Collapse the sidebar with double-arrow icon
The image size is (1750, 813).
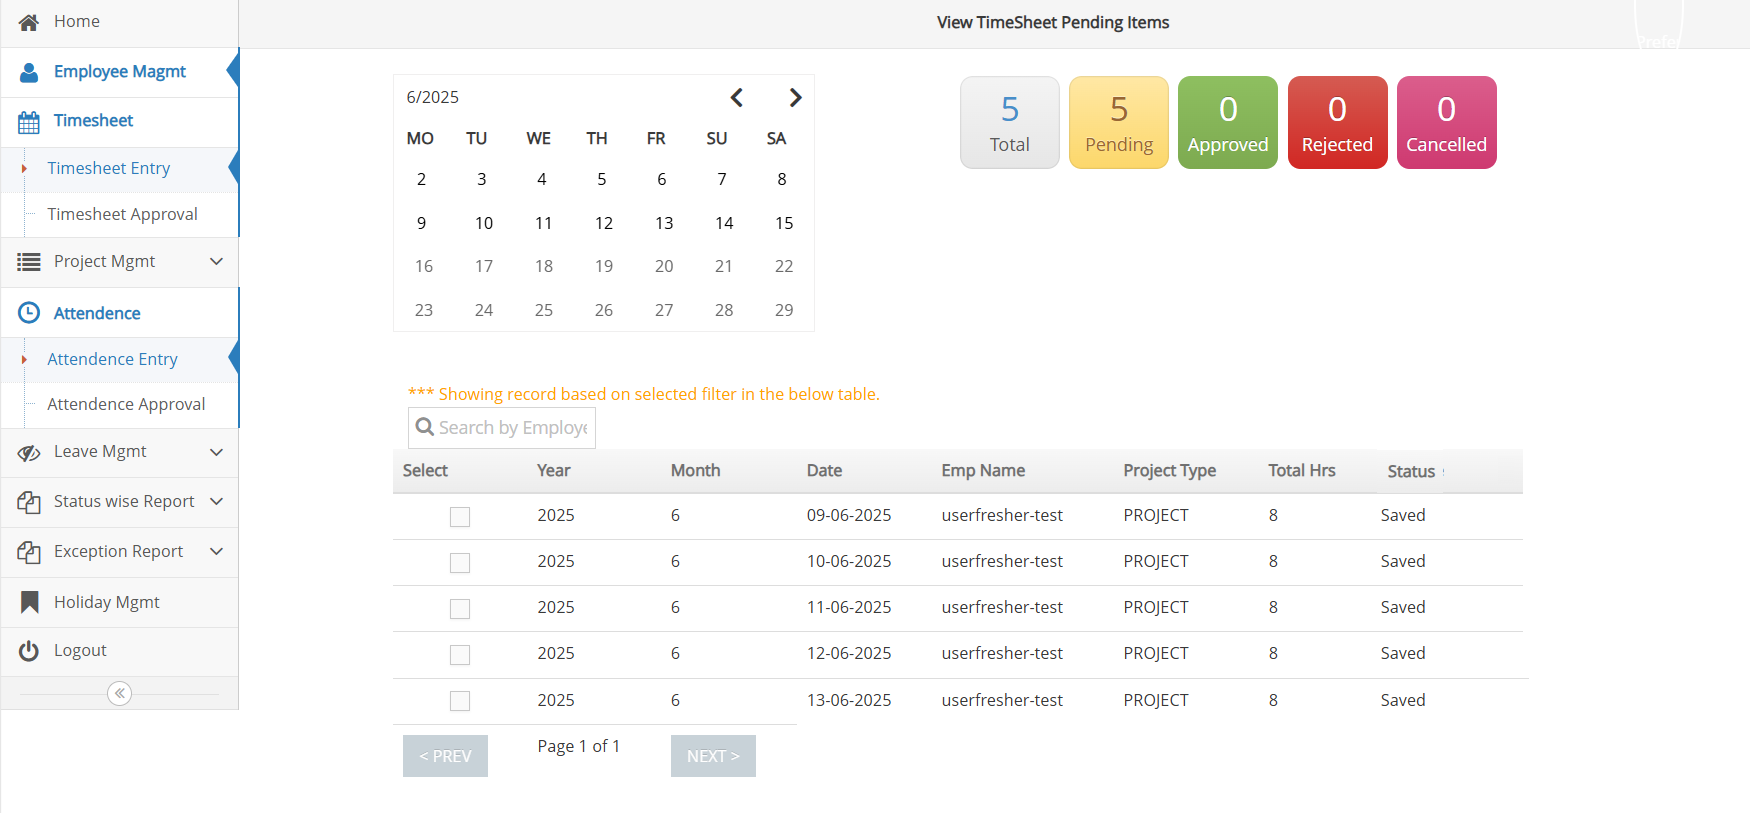pyautogui.click(x=119, y=693)
